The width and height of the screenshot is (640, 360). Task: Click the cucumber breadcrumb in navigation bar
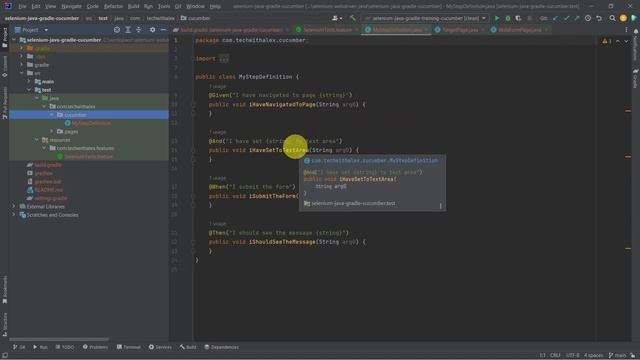(196, 18)
